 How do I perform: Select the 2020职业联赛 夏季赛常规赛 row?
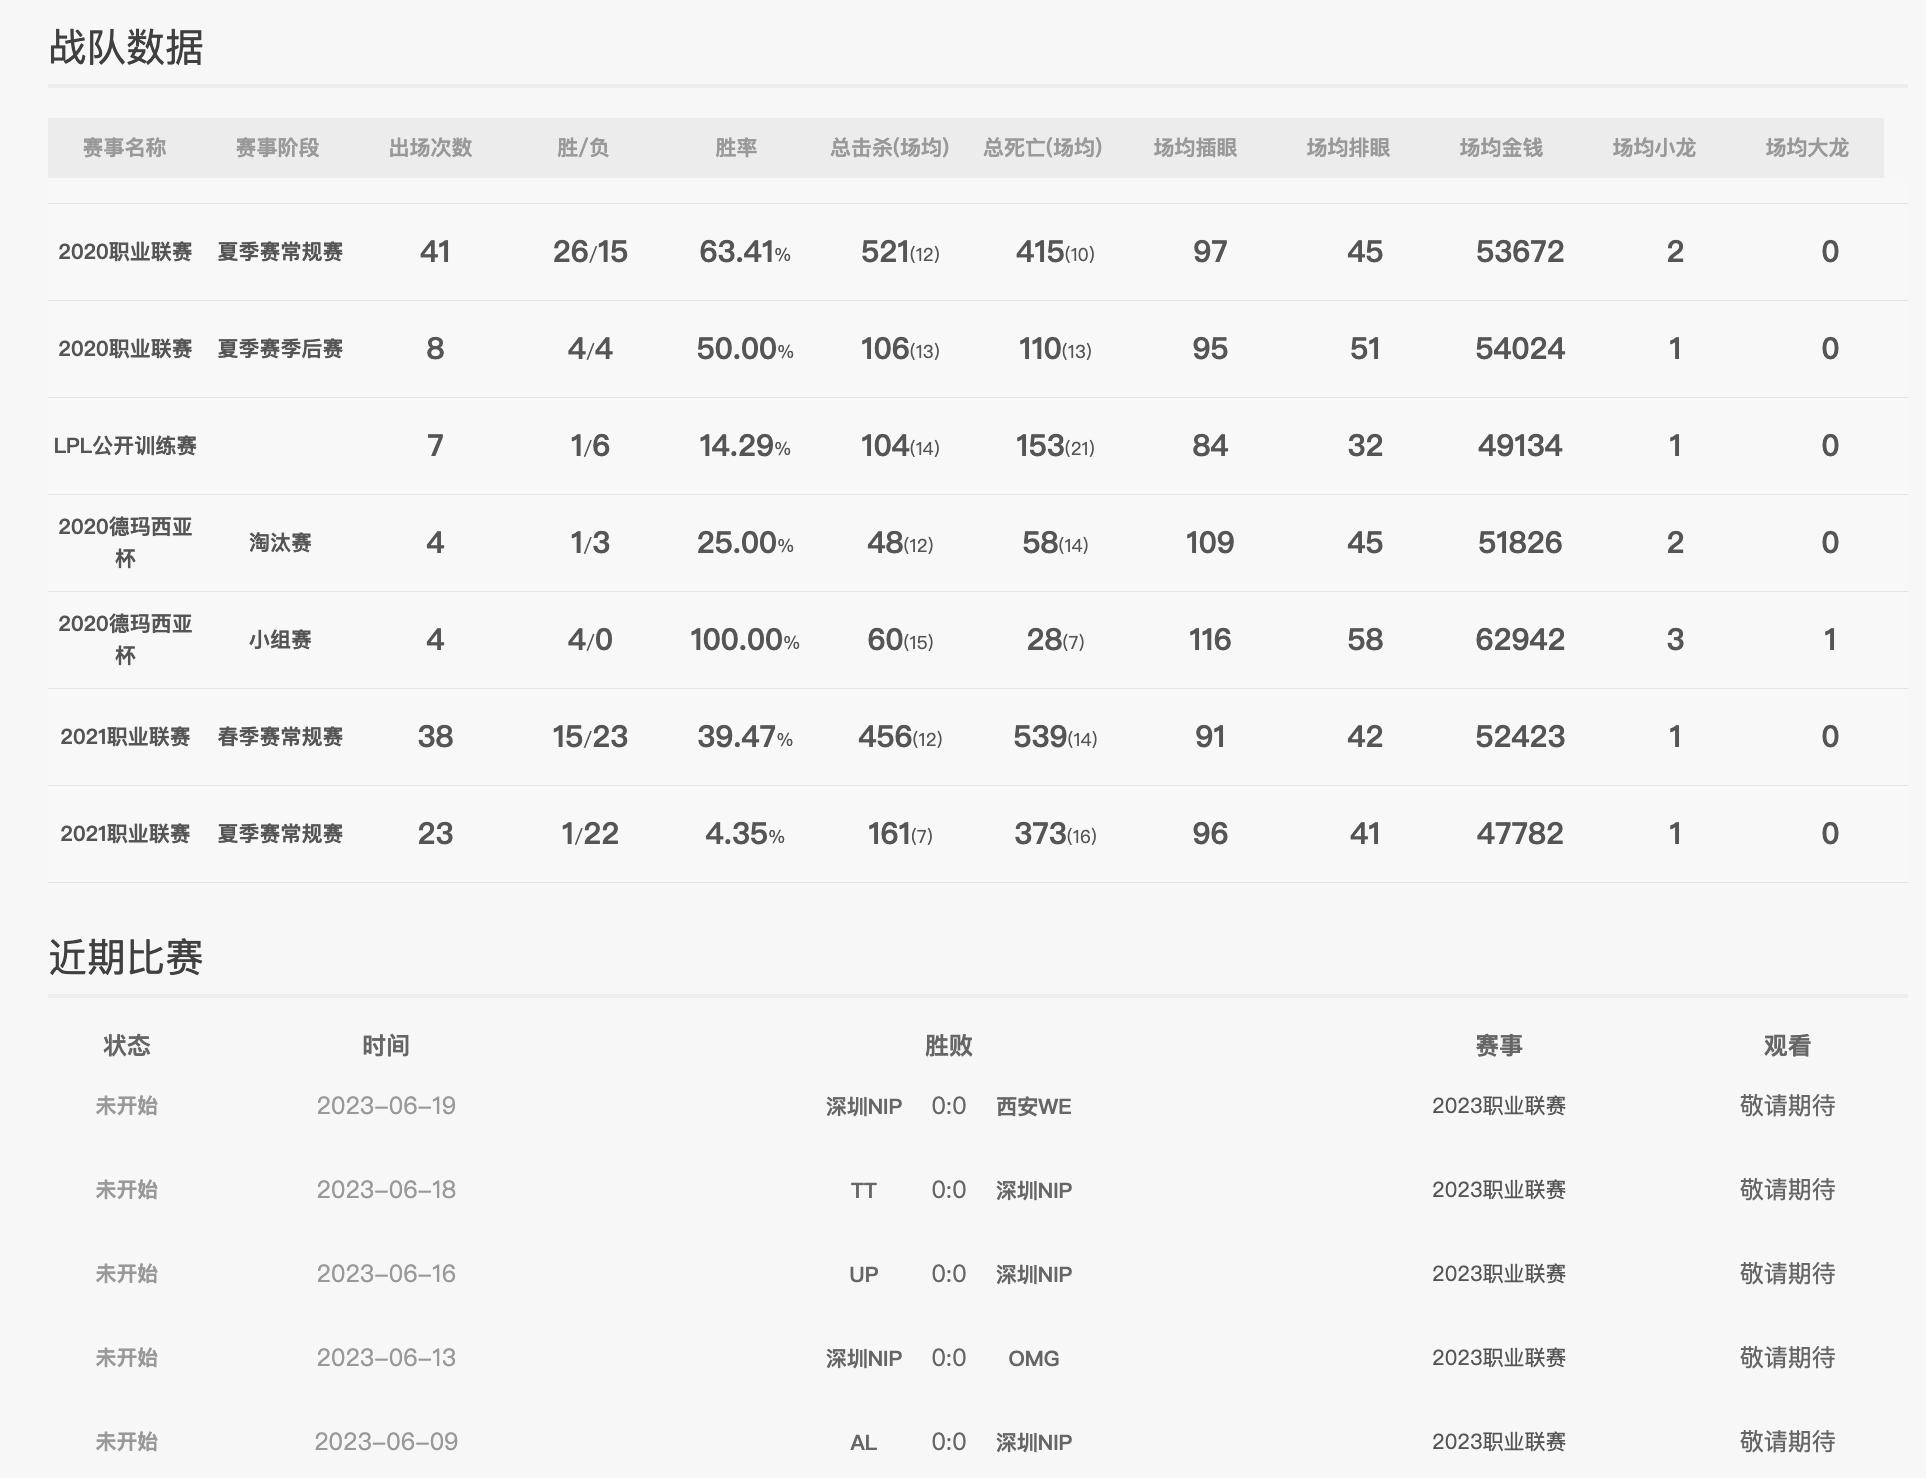pyautogui.click(x=125, y=252)
